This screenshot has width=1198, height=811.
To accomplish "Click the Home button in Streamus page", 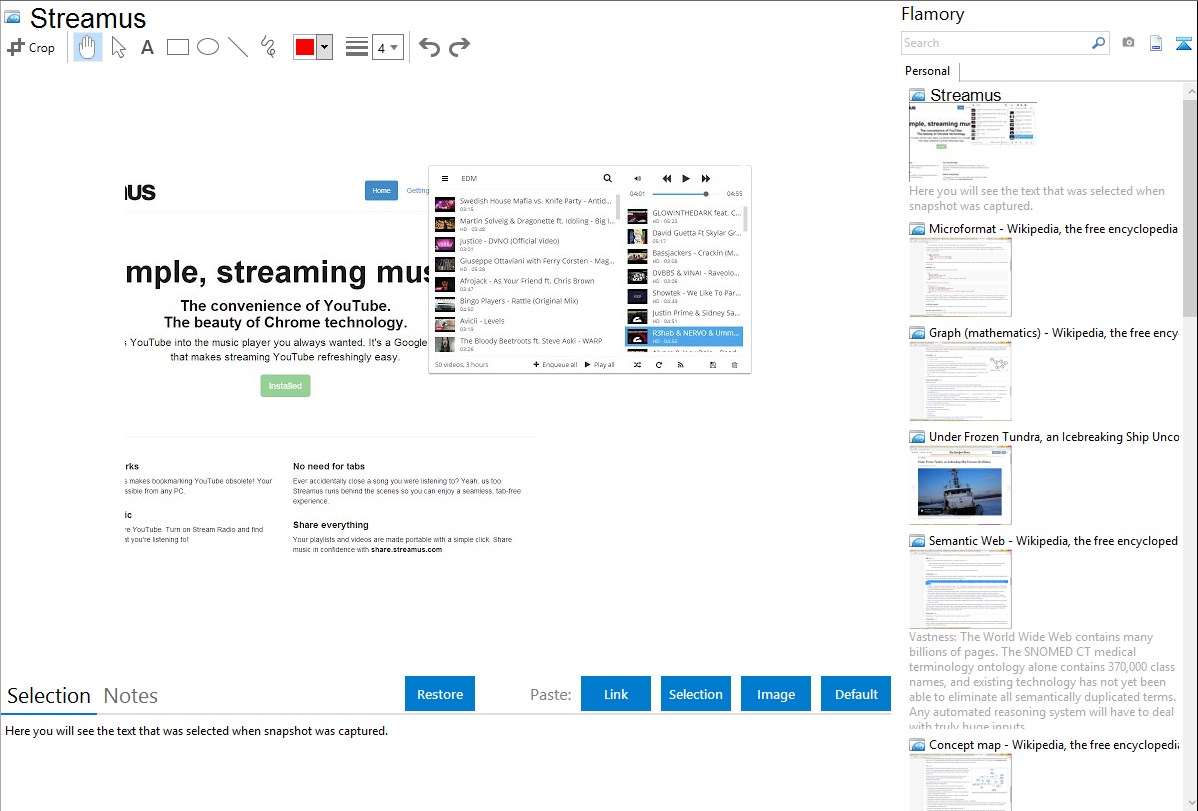I will point(381,190).
